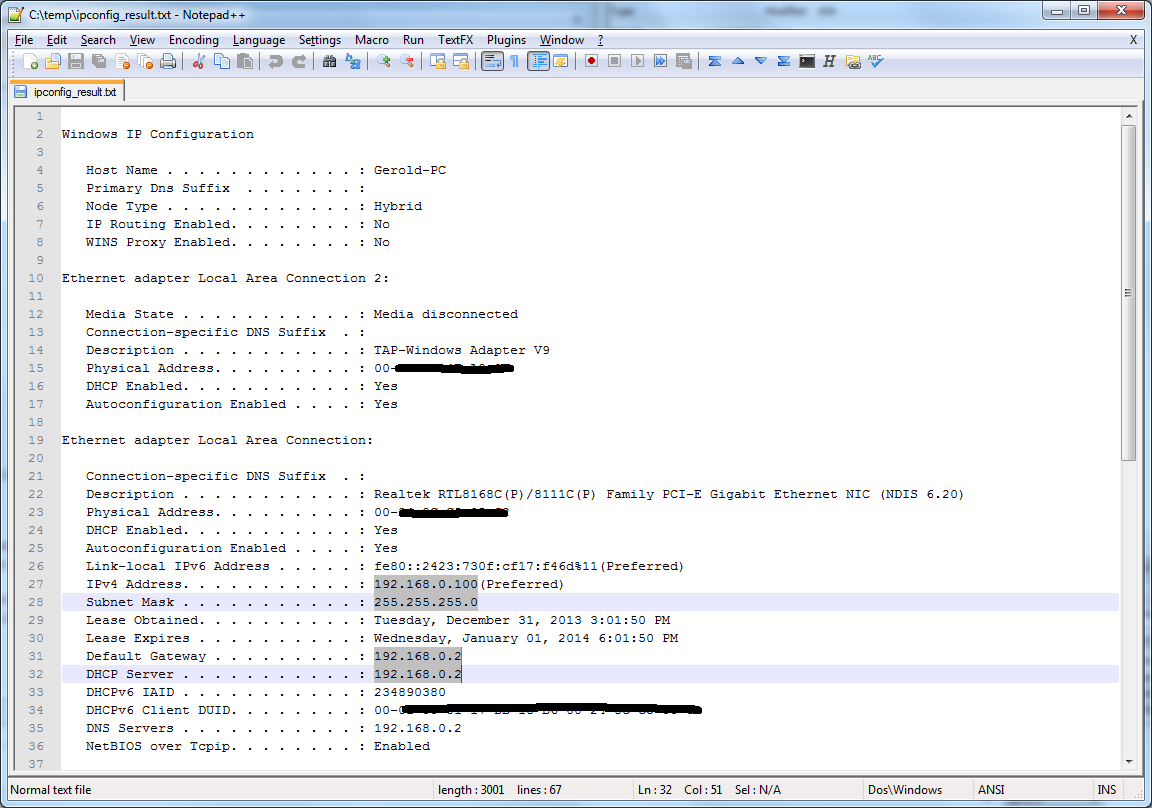Toggle word wrap
The height and width of the screenshot is (808, 1152).
click(491, 61)
